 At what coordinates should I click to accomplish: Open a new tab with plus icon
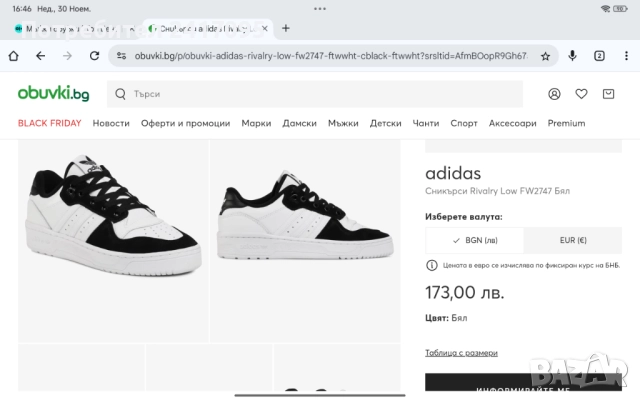coord(286,28)
